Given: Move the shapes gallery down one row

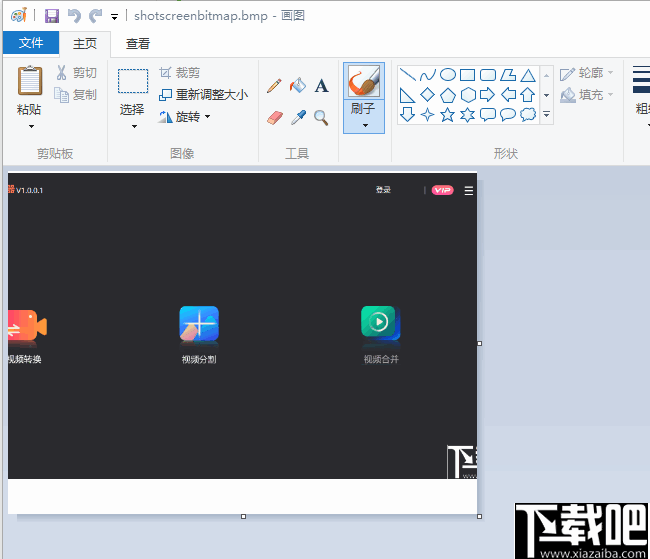Looking at the screenshot, I should coord(546,95).
